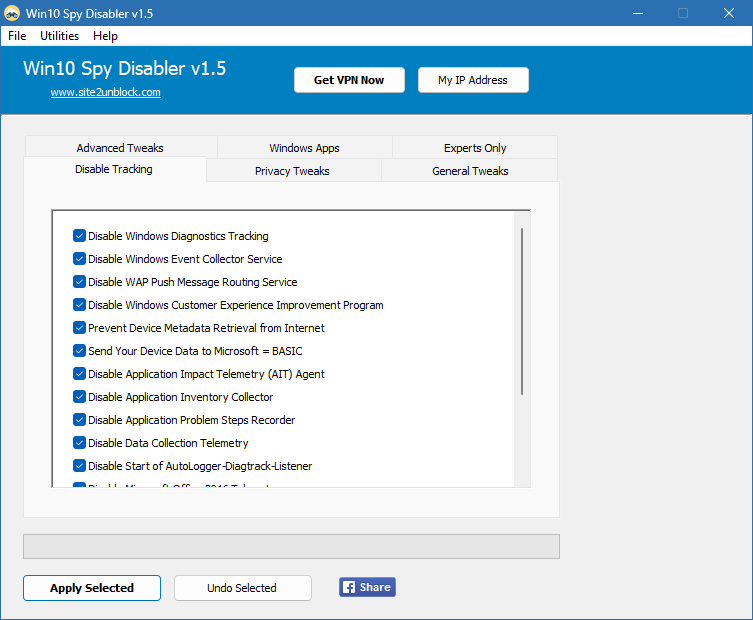Switch to the Windows Apps tab

pos(304,147)
